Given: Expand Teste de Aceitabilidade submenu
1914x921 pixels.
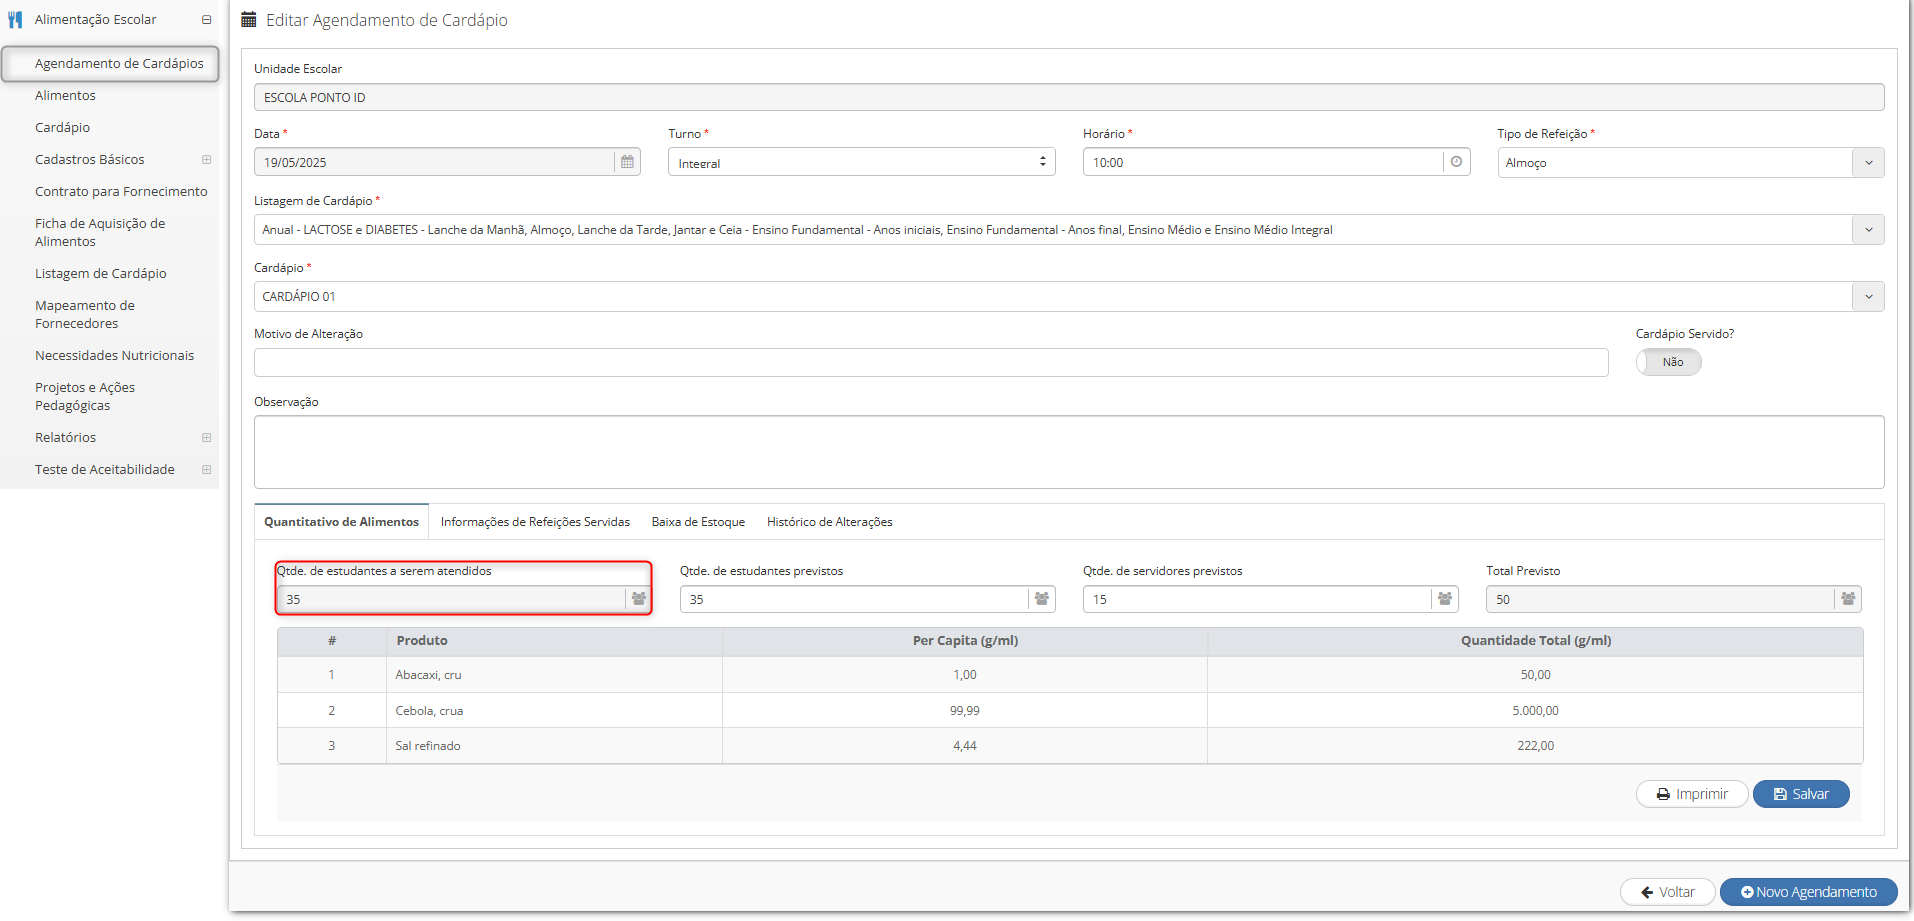Looking at the screenshot, I should (207, 470).
